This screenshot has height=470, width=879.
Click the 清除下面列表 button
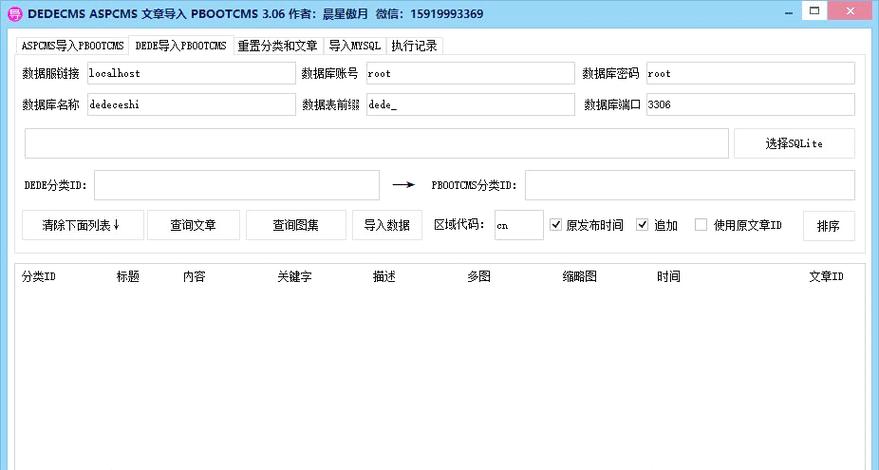[x=82, y=225]
